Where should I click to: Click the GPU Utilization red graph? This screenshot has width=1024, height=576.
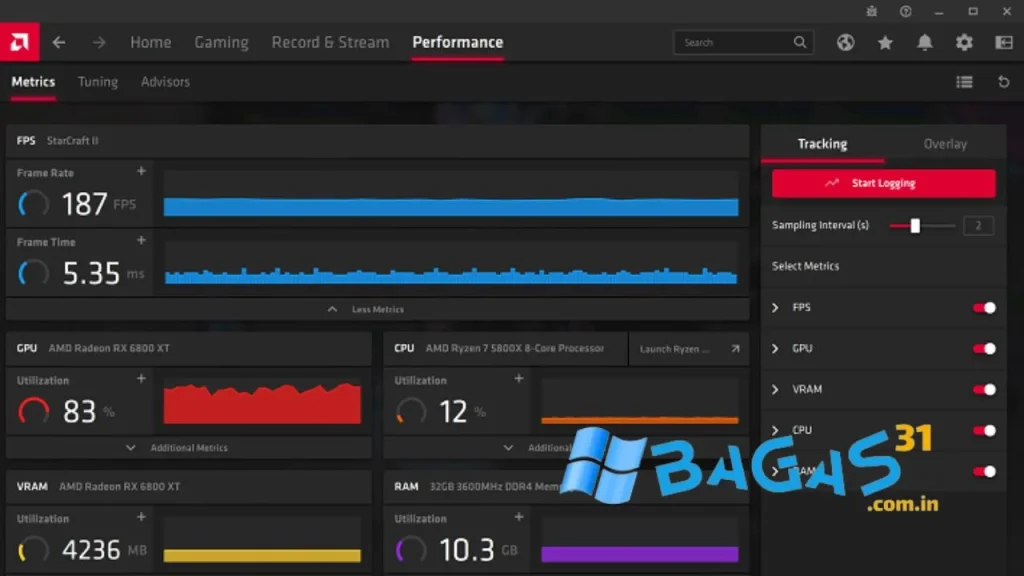point(262,402)
